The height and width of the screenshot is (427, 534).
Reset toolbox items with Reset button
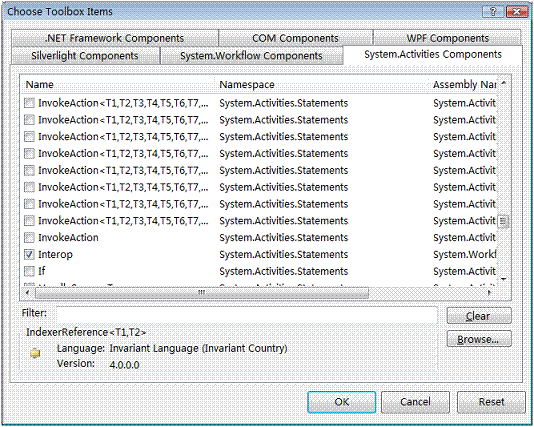[x=491, y=402]
